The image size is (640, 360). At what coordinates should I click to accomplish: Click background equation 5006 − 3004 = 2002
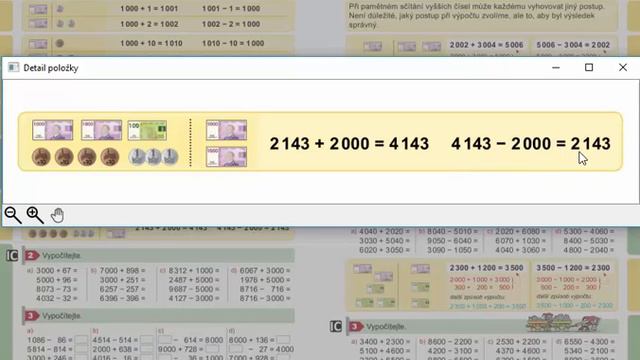(x=573, y=45)
